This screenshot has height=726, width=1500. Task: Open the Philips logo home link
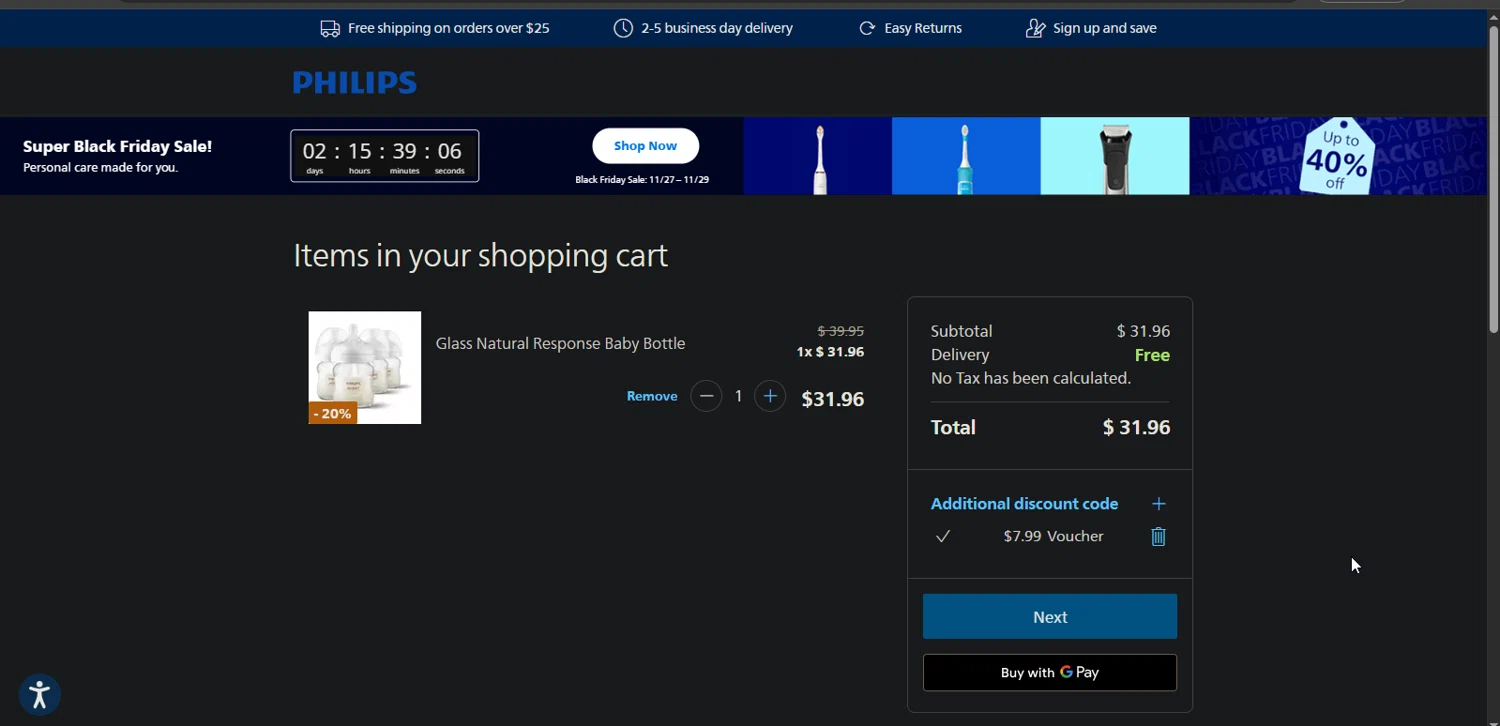355,82
